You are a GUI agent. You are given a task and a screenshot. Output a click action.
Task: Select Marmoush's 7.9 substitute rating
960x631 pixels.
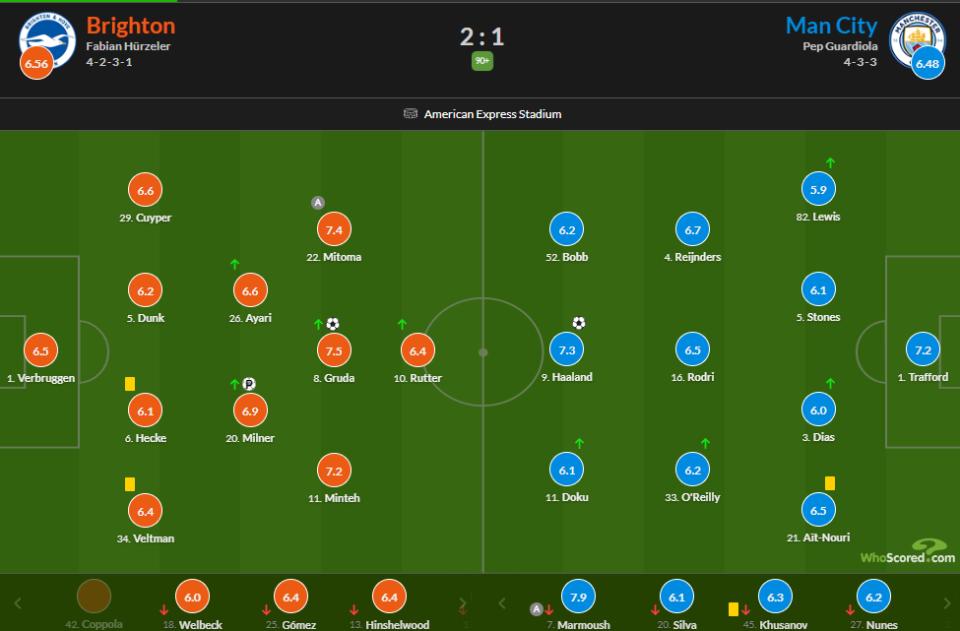[578, 597]
